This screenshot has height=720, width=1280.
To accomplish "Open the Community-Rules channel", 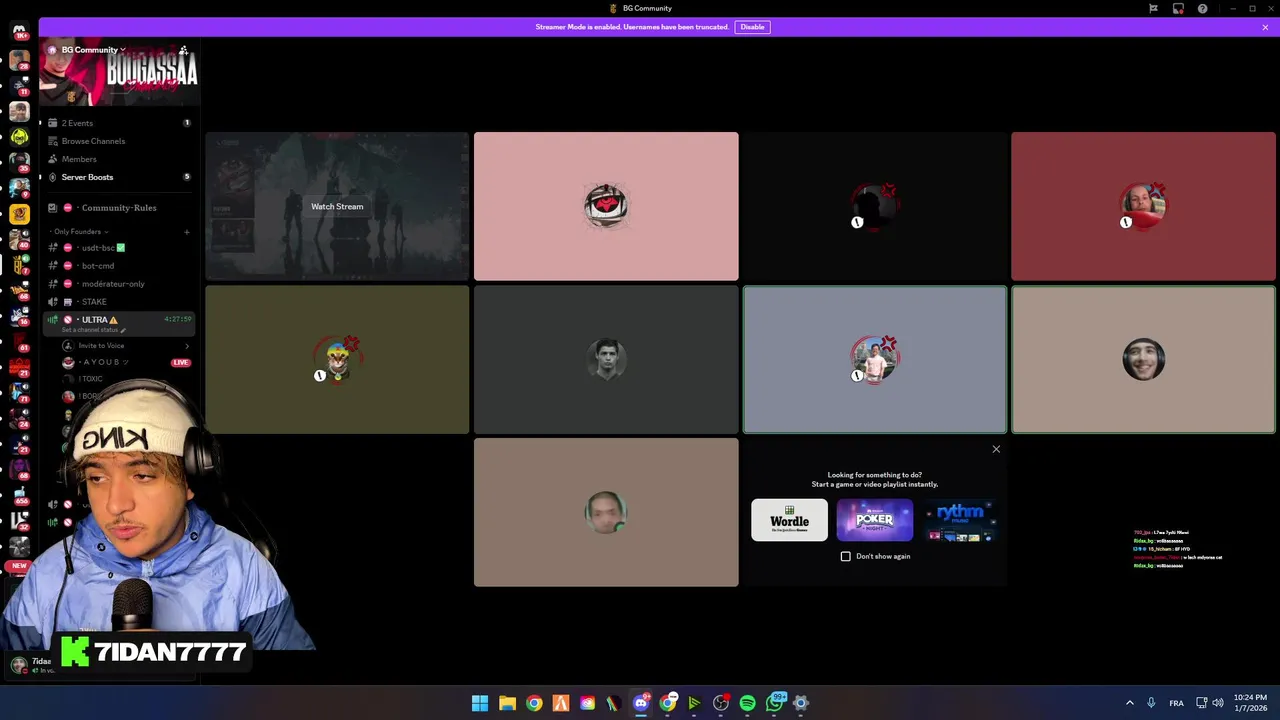I will (119, 208).
